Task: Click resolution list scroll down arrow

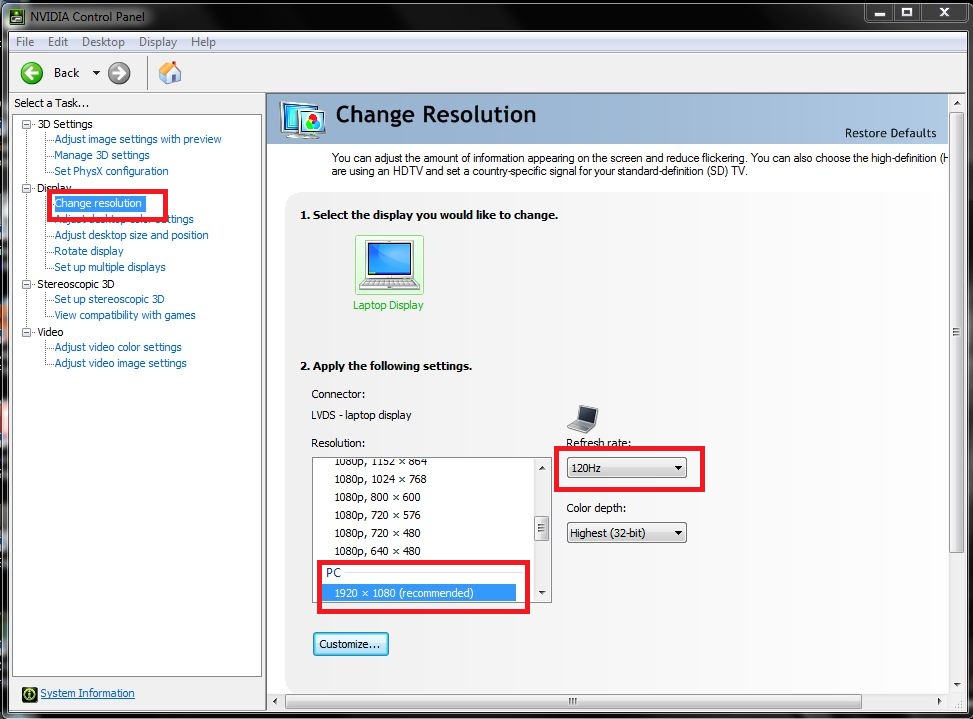Action: click(x=542, y=593)
